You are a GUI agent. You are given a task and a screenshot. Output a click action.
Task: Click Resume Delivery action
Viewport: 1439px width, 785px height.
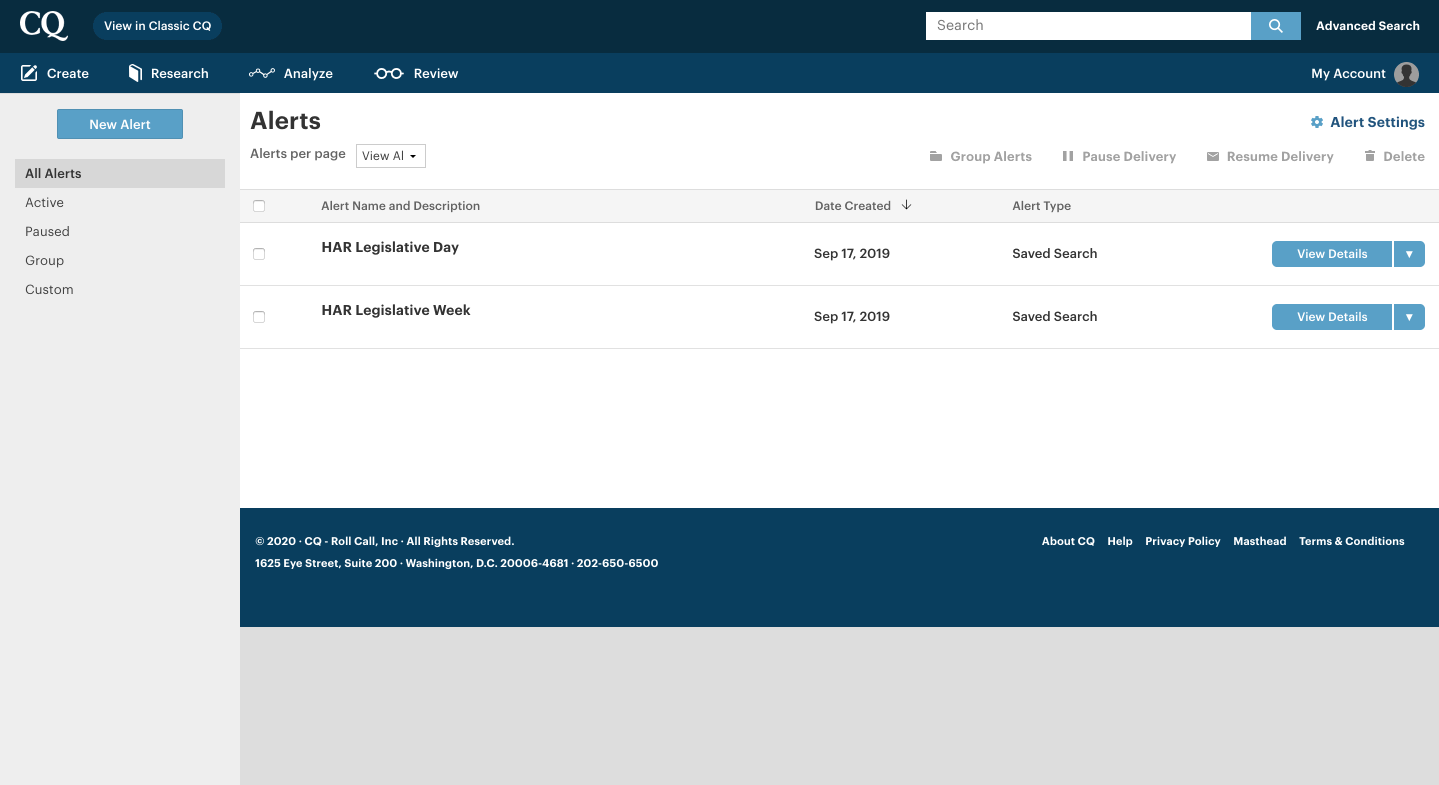point(1270,156)
